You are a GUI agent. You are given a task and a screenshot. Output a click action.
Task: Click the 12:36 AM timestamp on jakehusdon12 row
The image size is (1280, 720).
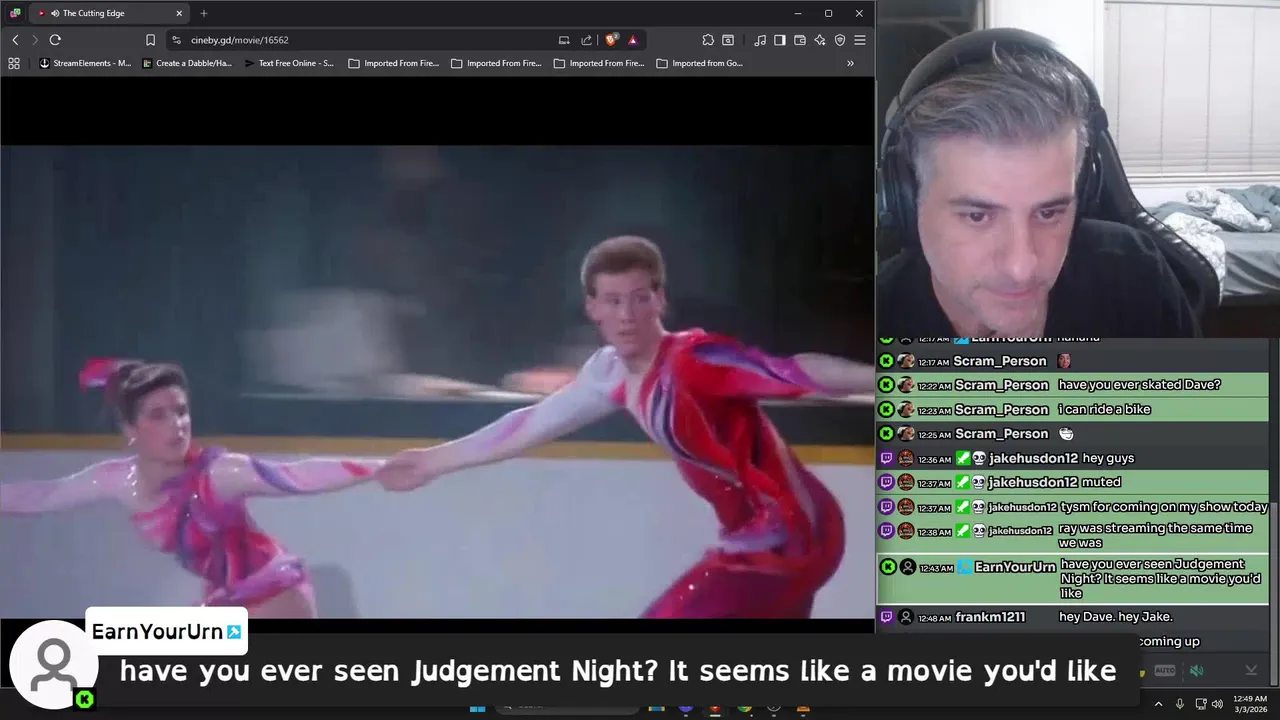(935, 459)
